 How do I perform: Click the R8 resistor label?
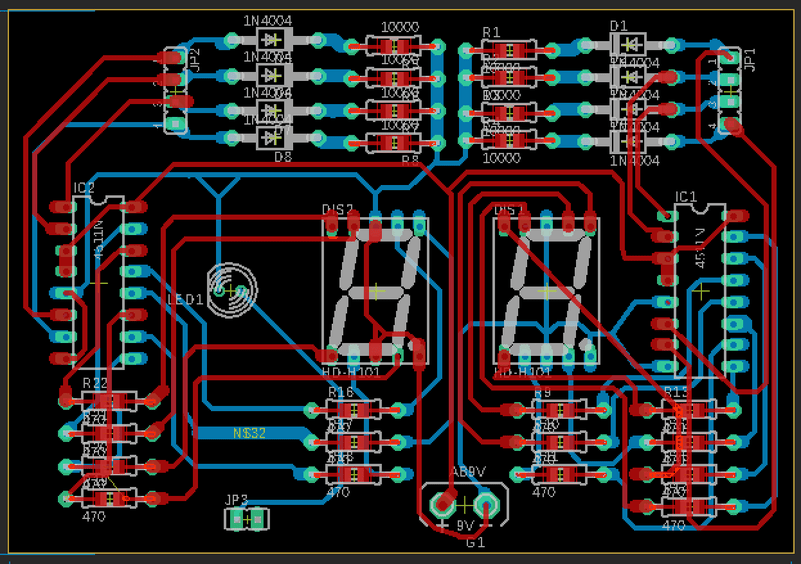pyautogui.click(x=410, y=161)
